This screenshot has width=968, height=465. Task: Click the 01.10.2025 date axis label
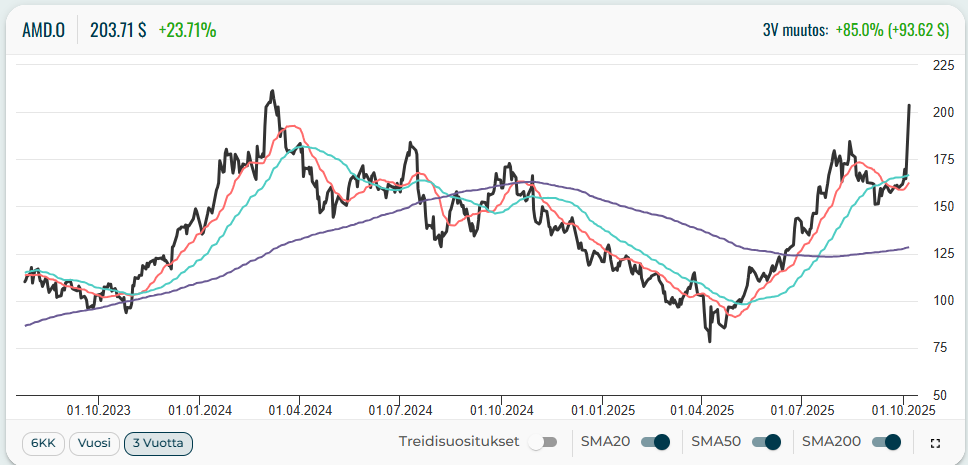tap(902, 409)
